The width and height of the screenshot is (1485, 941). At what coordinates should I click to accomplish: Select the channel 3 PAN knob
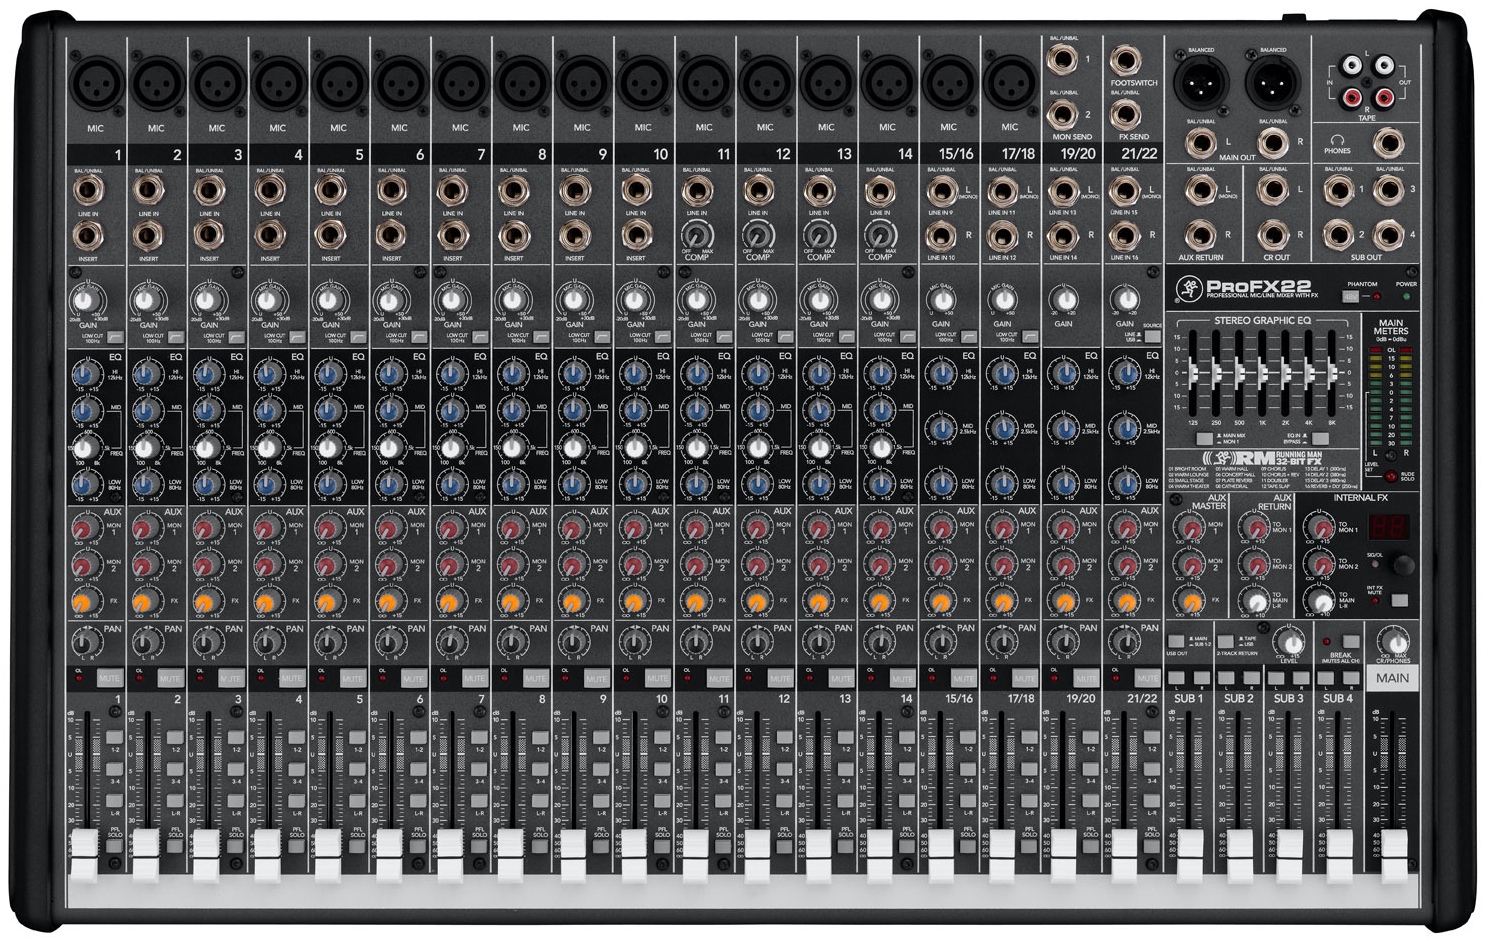pos(207,643)
